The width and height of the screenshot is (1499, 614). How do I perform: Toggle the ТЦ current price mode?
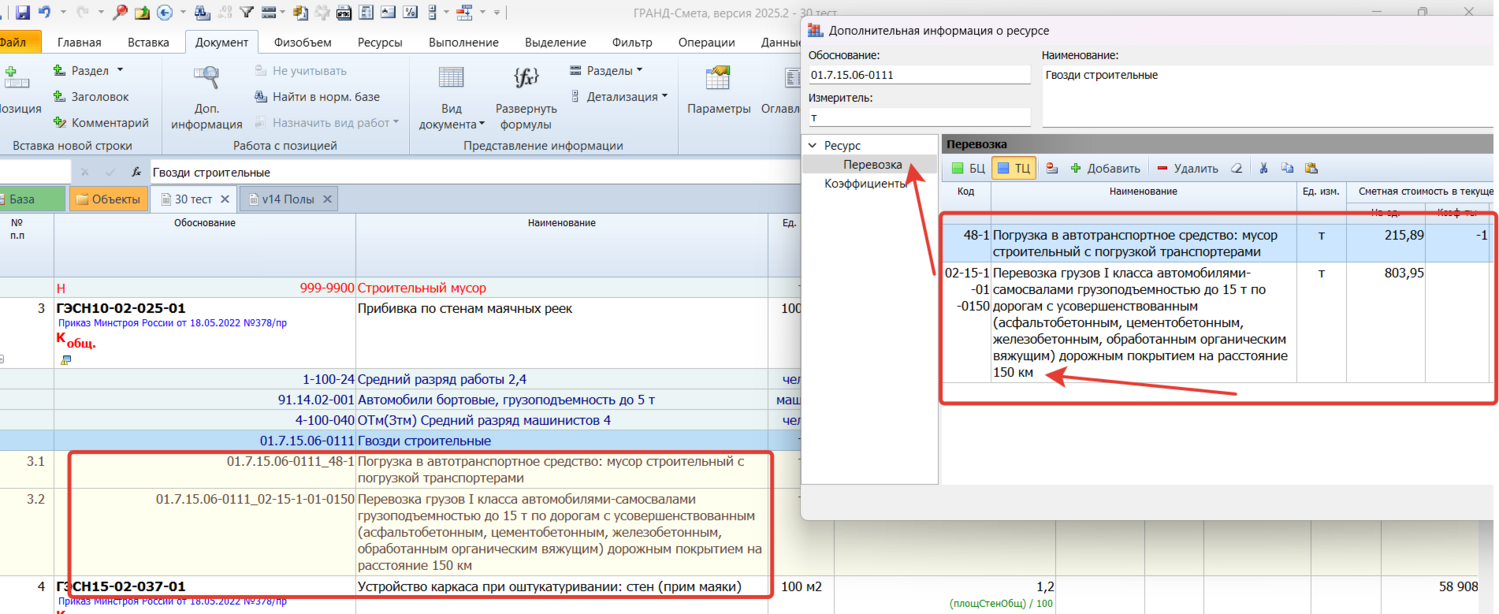tap(1014, 169)
